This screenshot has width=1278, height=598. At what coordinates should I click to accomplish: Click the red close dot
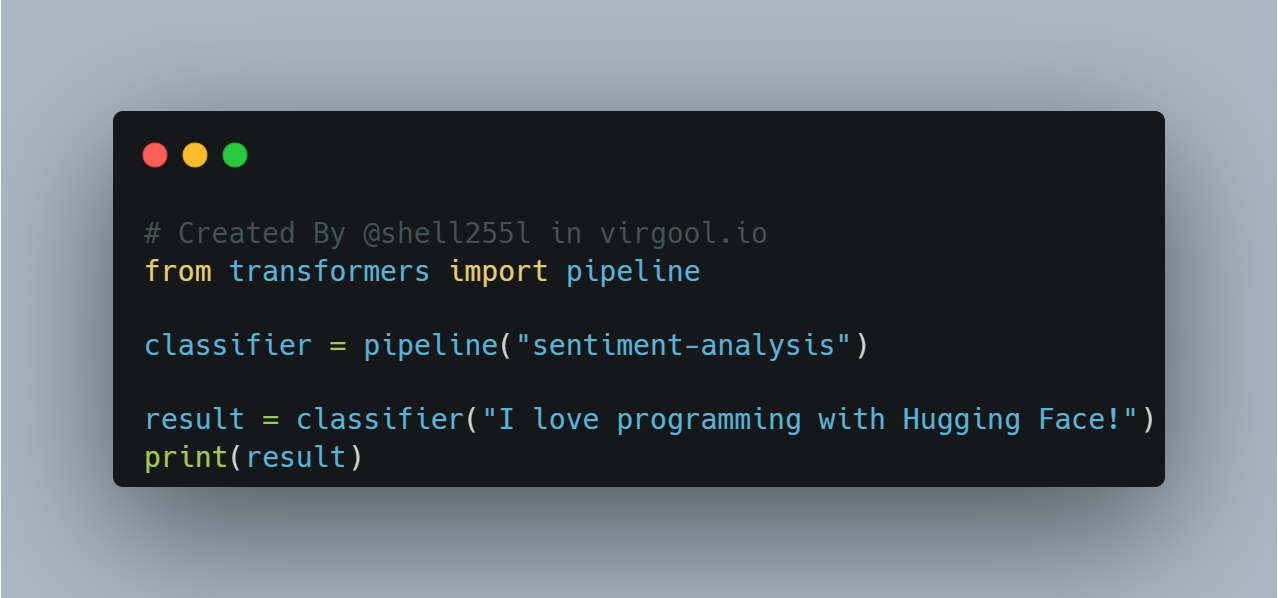tap(155, 155)
